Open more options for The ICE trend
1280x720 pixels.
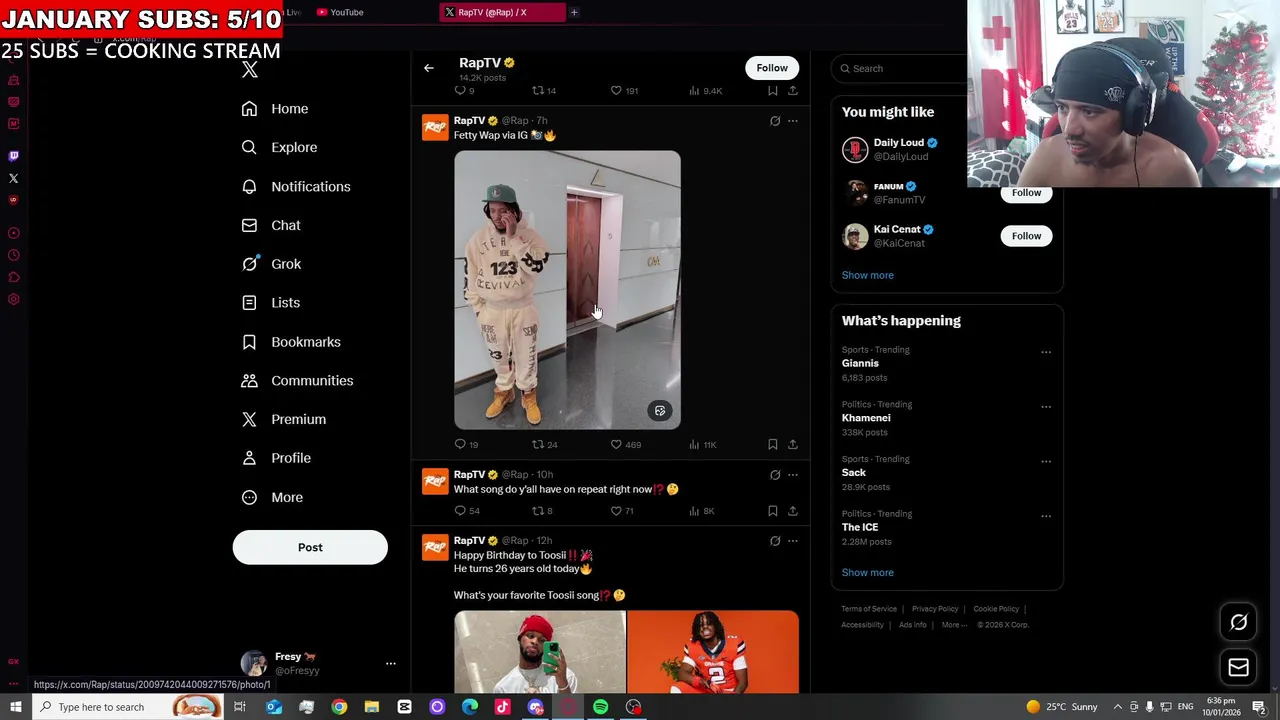(x=1046, y=516)
